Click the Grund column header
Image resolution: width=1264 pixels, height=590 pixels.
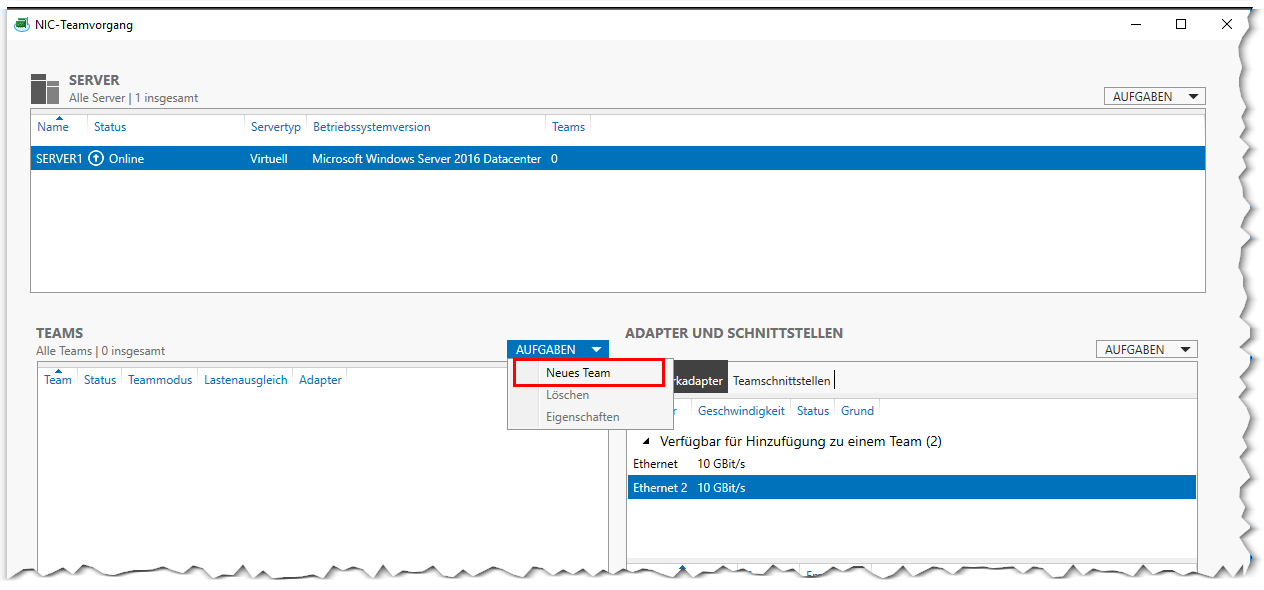click(857, 411)
